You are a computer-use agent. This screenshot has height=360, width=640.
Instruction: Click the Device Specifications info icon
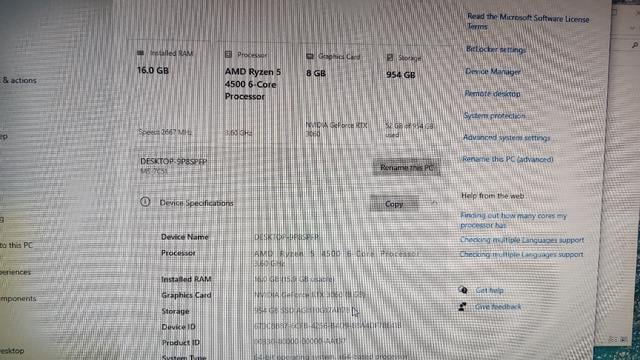click(x=145, y=202)
